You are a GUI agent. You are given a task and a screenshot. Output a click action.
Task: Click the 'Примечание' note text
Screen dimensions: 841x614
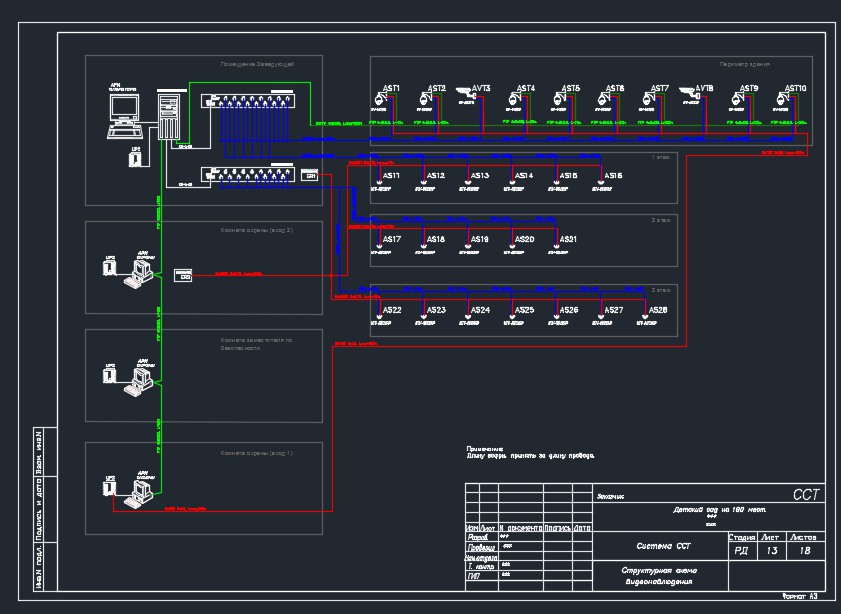[x=485, y=449]
